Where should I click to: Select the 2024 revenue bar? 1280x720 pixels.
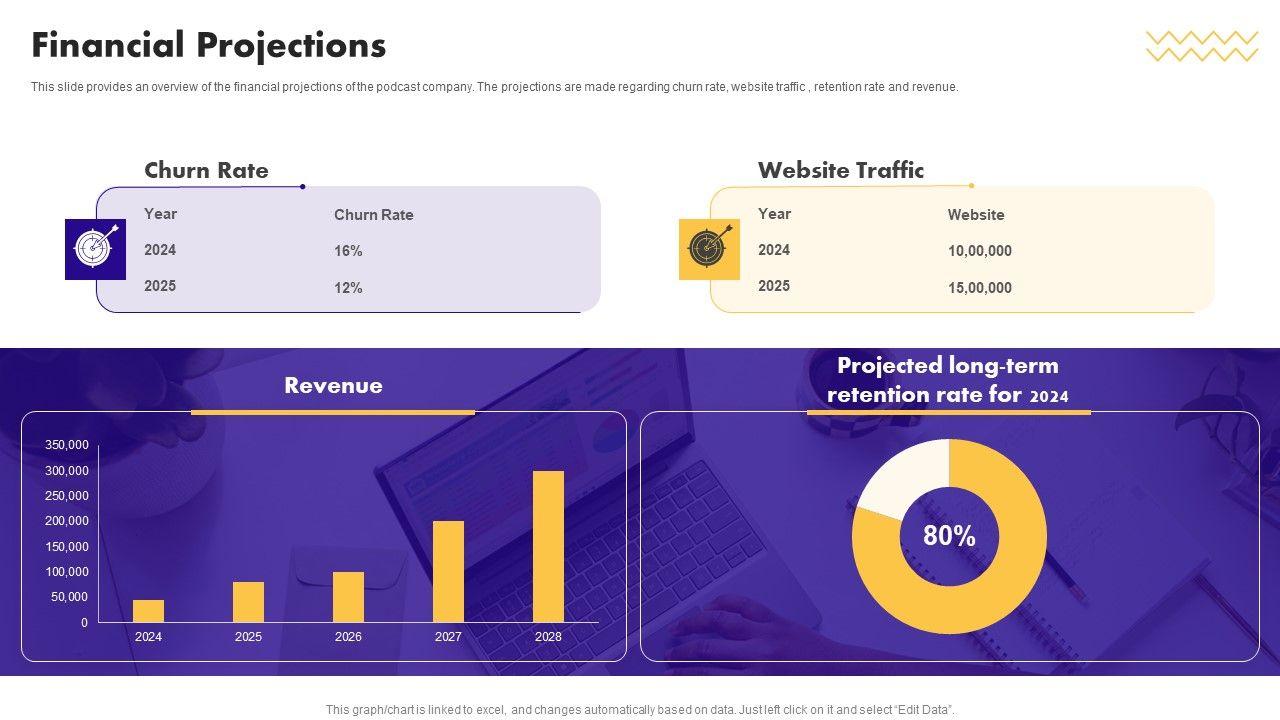pyautogui.click(x=148, y=611)
